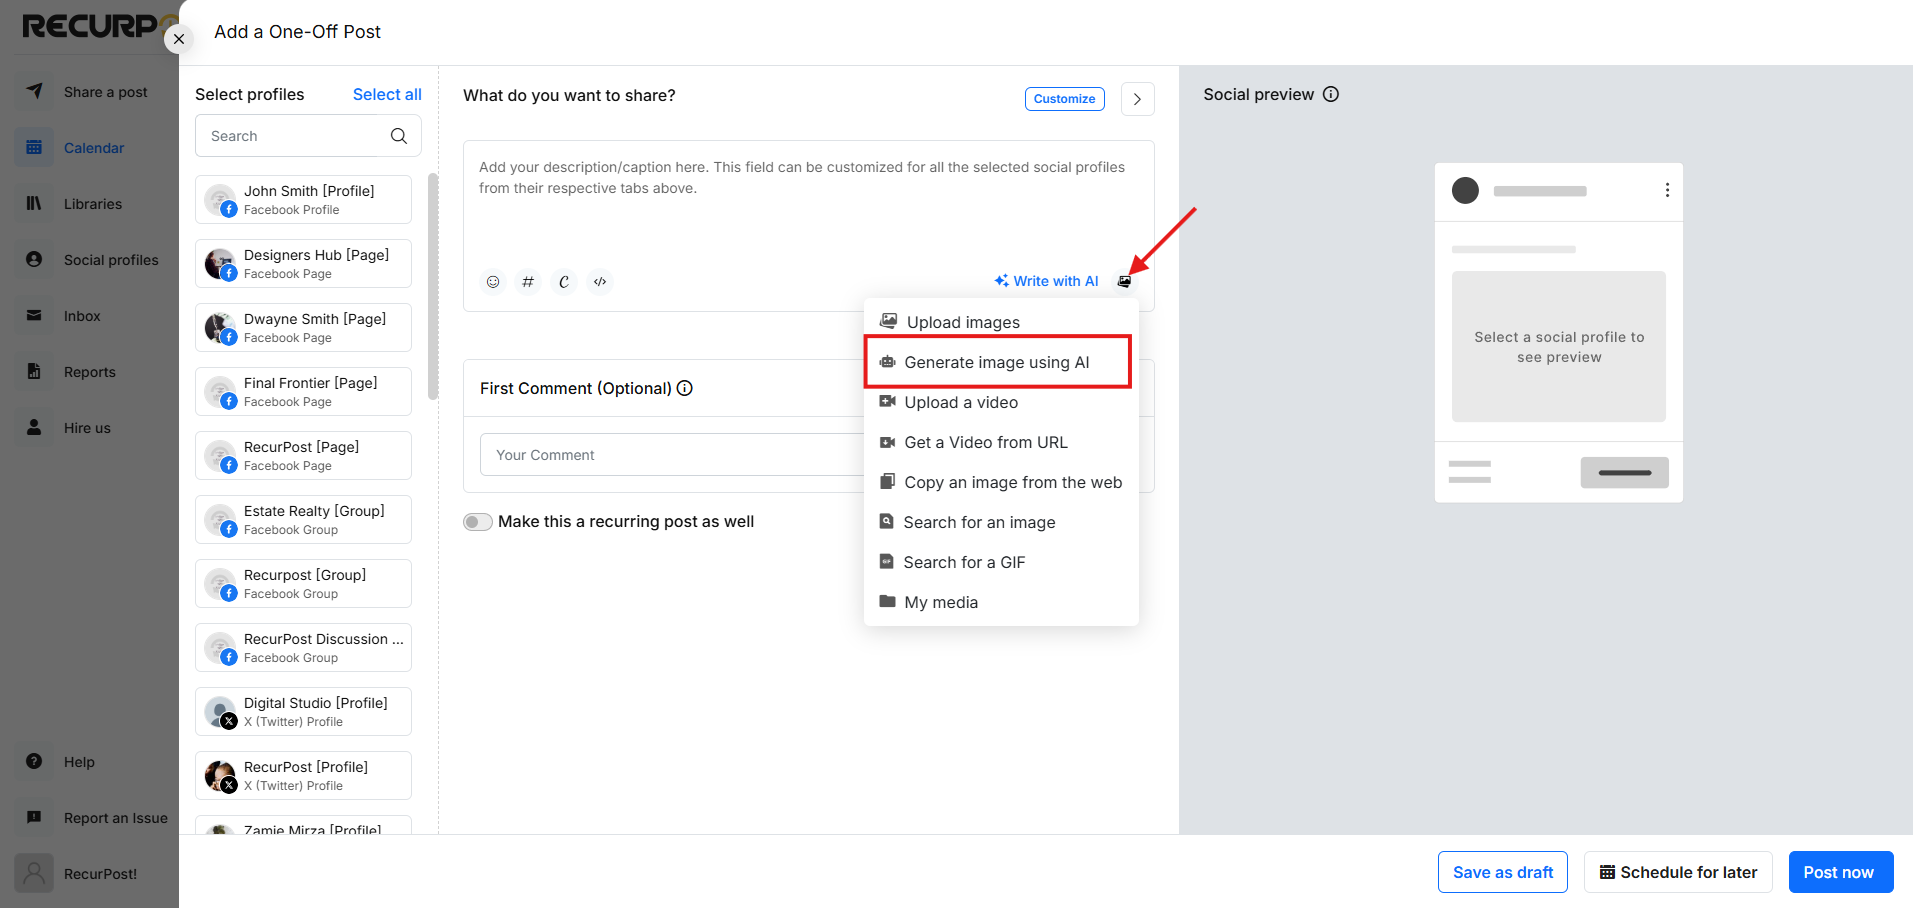Select Upload images menu option

tap(1001, 322)
